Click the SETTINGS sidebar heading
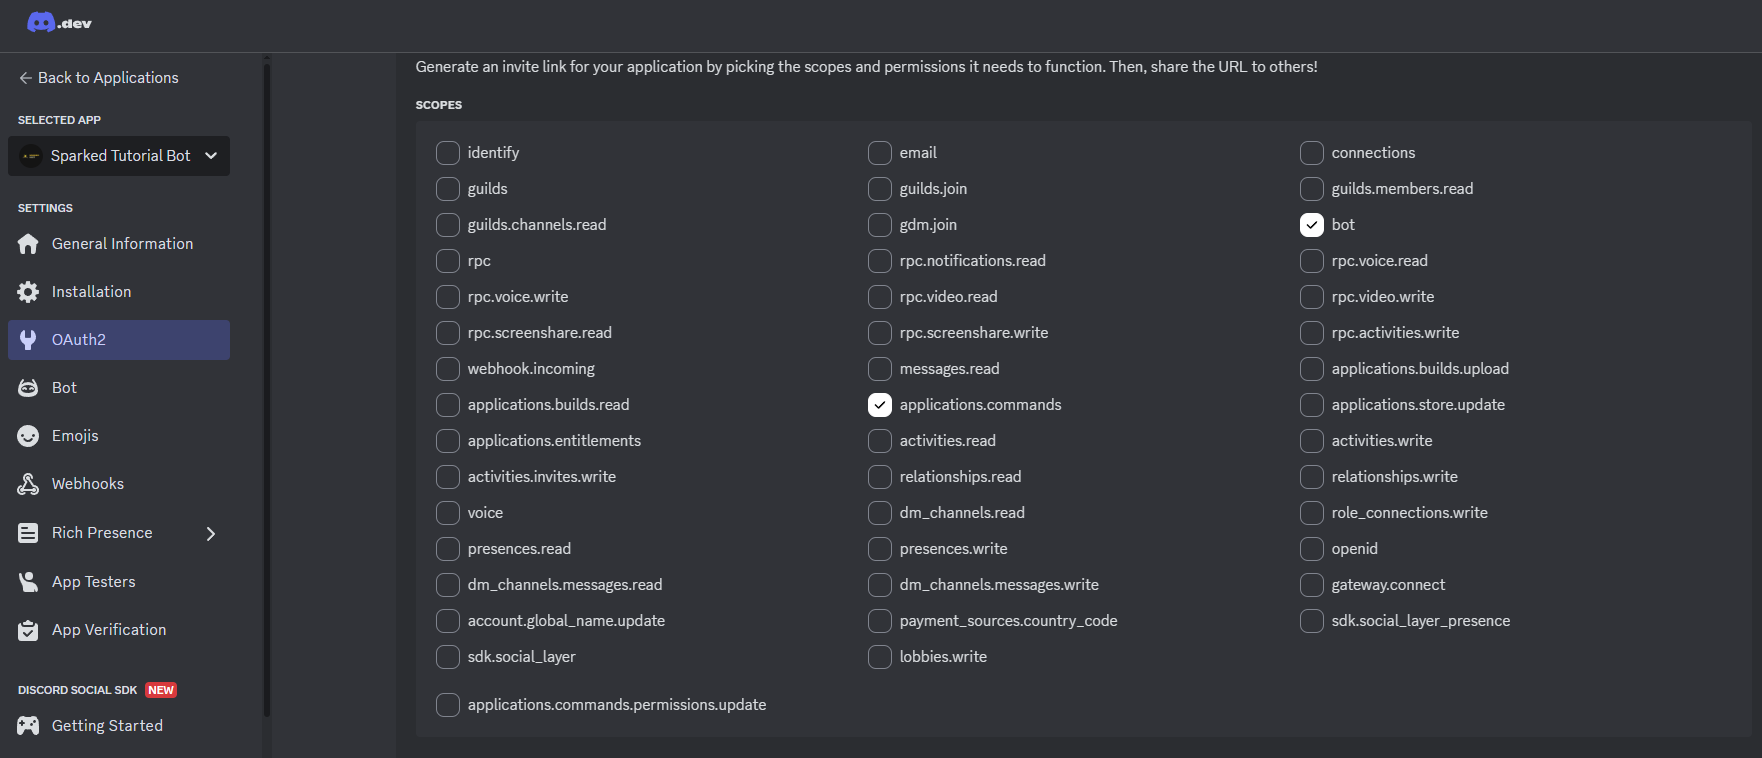1762x758 pixels. pos(45,208)
